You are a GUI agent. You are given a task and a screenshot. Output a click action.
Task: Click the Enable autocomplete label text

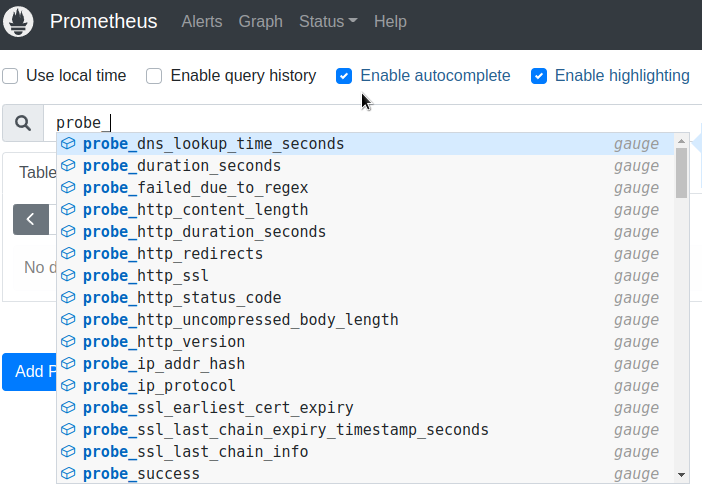pyautogui.click(x=435, y=76)
